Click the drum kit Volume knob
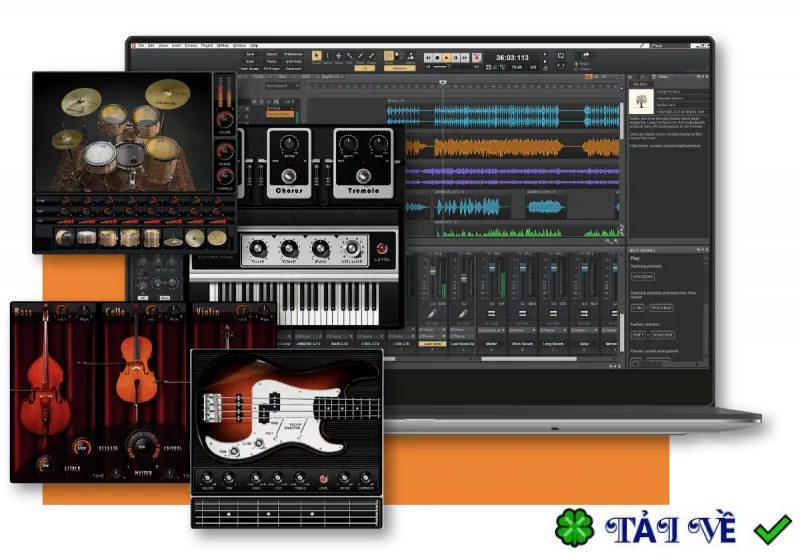The width and height of the screenshot is (800, 555). (x=224, y=120)
